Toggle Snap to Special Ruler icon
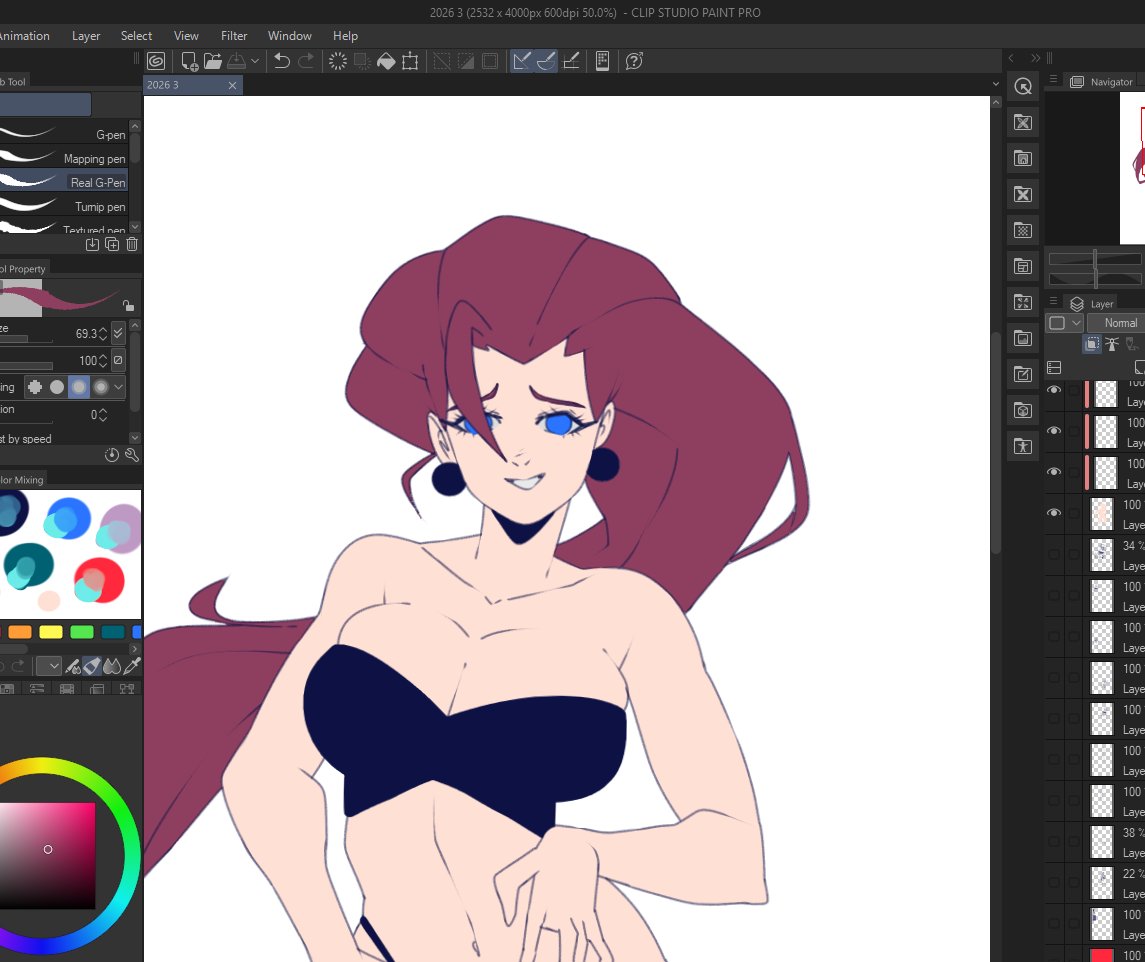 (x=546, y=61)
